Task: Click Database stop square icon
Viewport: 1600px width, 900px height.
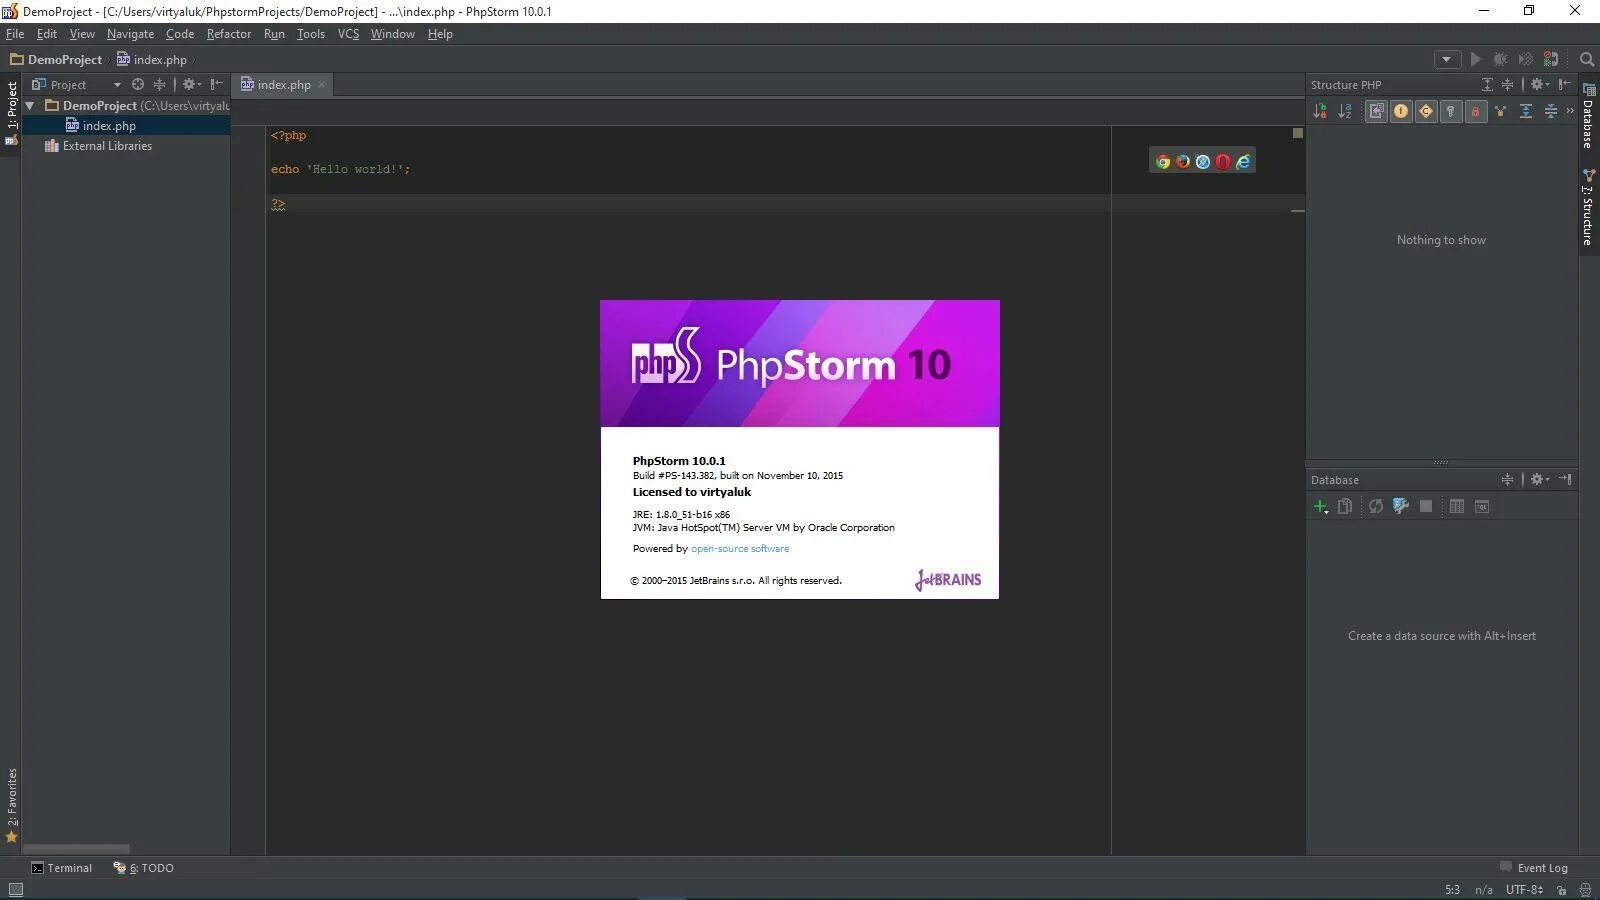Action: (1426, 507)
